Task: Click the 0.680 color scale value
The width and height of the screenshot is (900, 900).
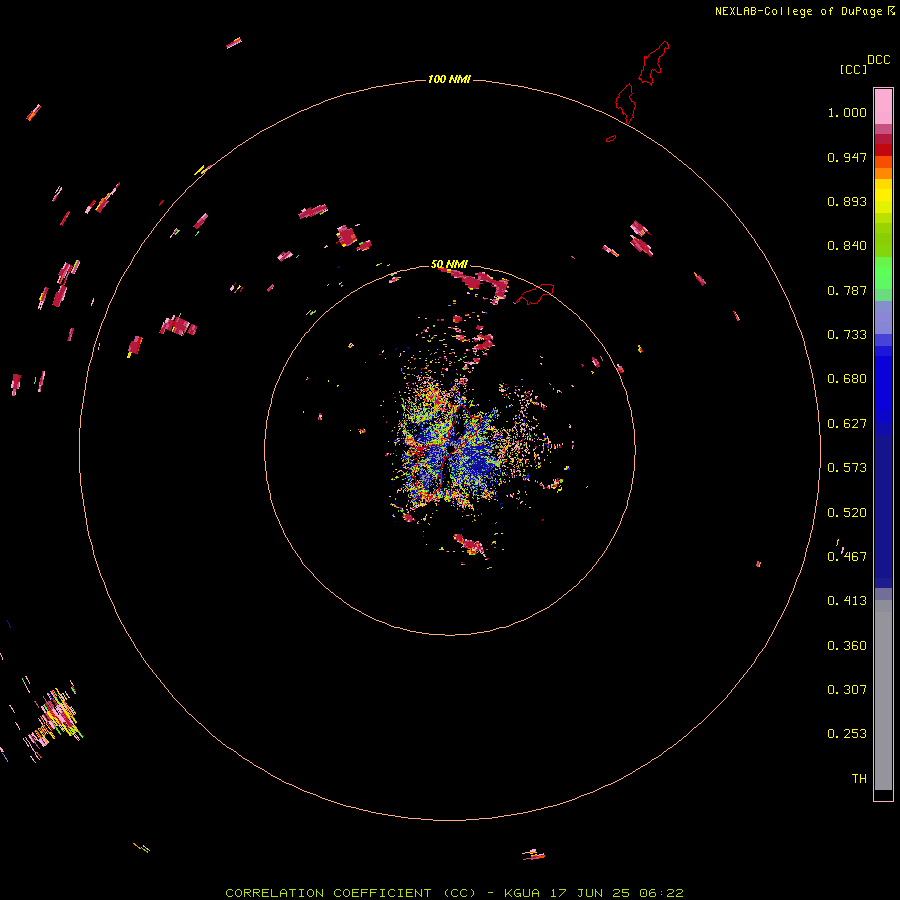Action: (x=847, y=379)
